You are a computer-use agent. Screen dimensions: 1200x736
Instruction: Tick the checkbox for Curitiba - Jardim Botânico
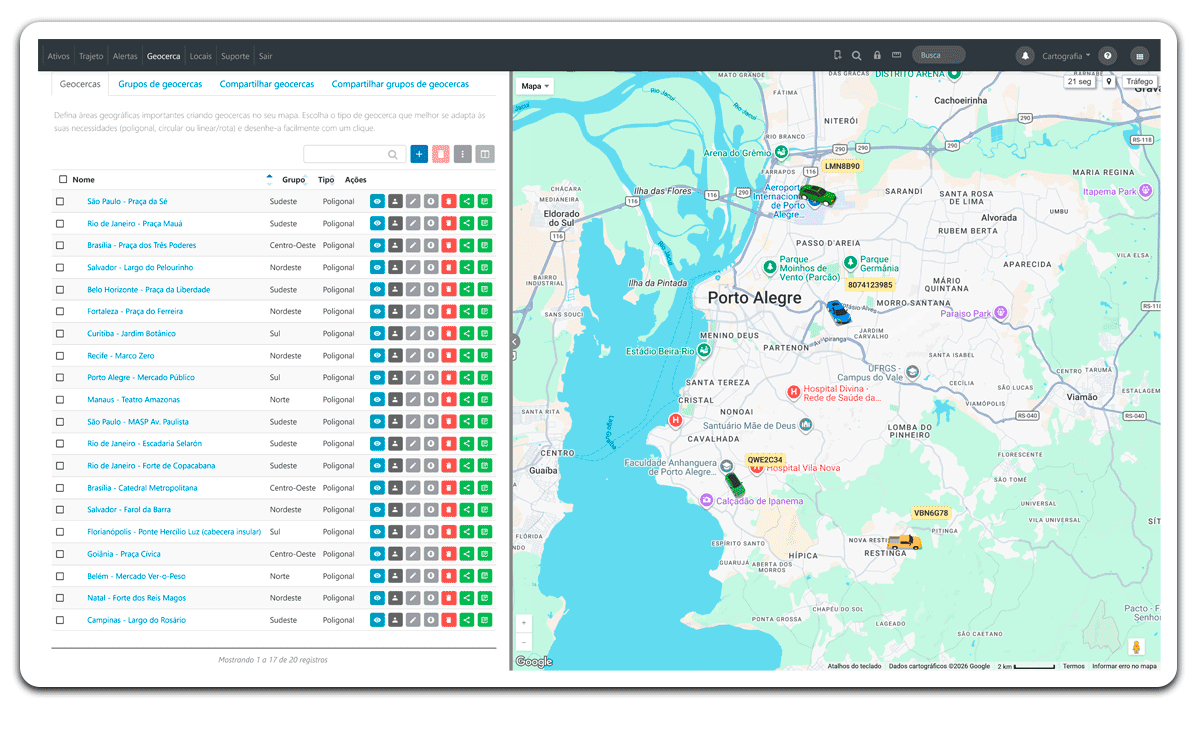60,333
